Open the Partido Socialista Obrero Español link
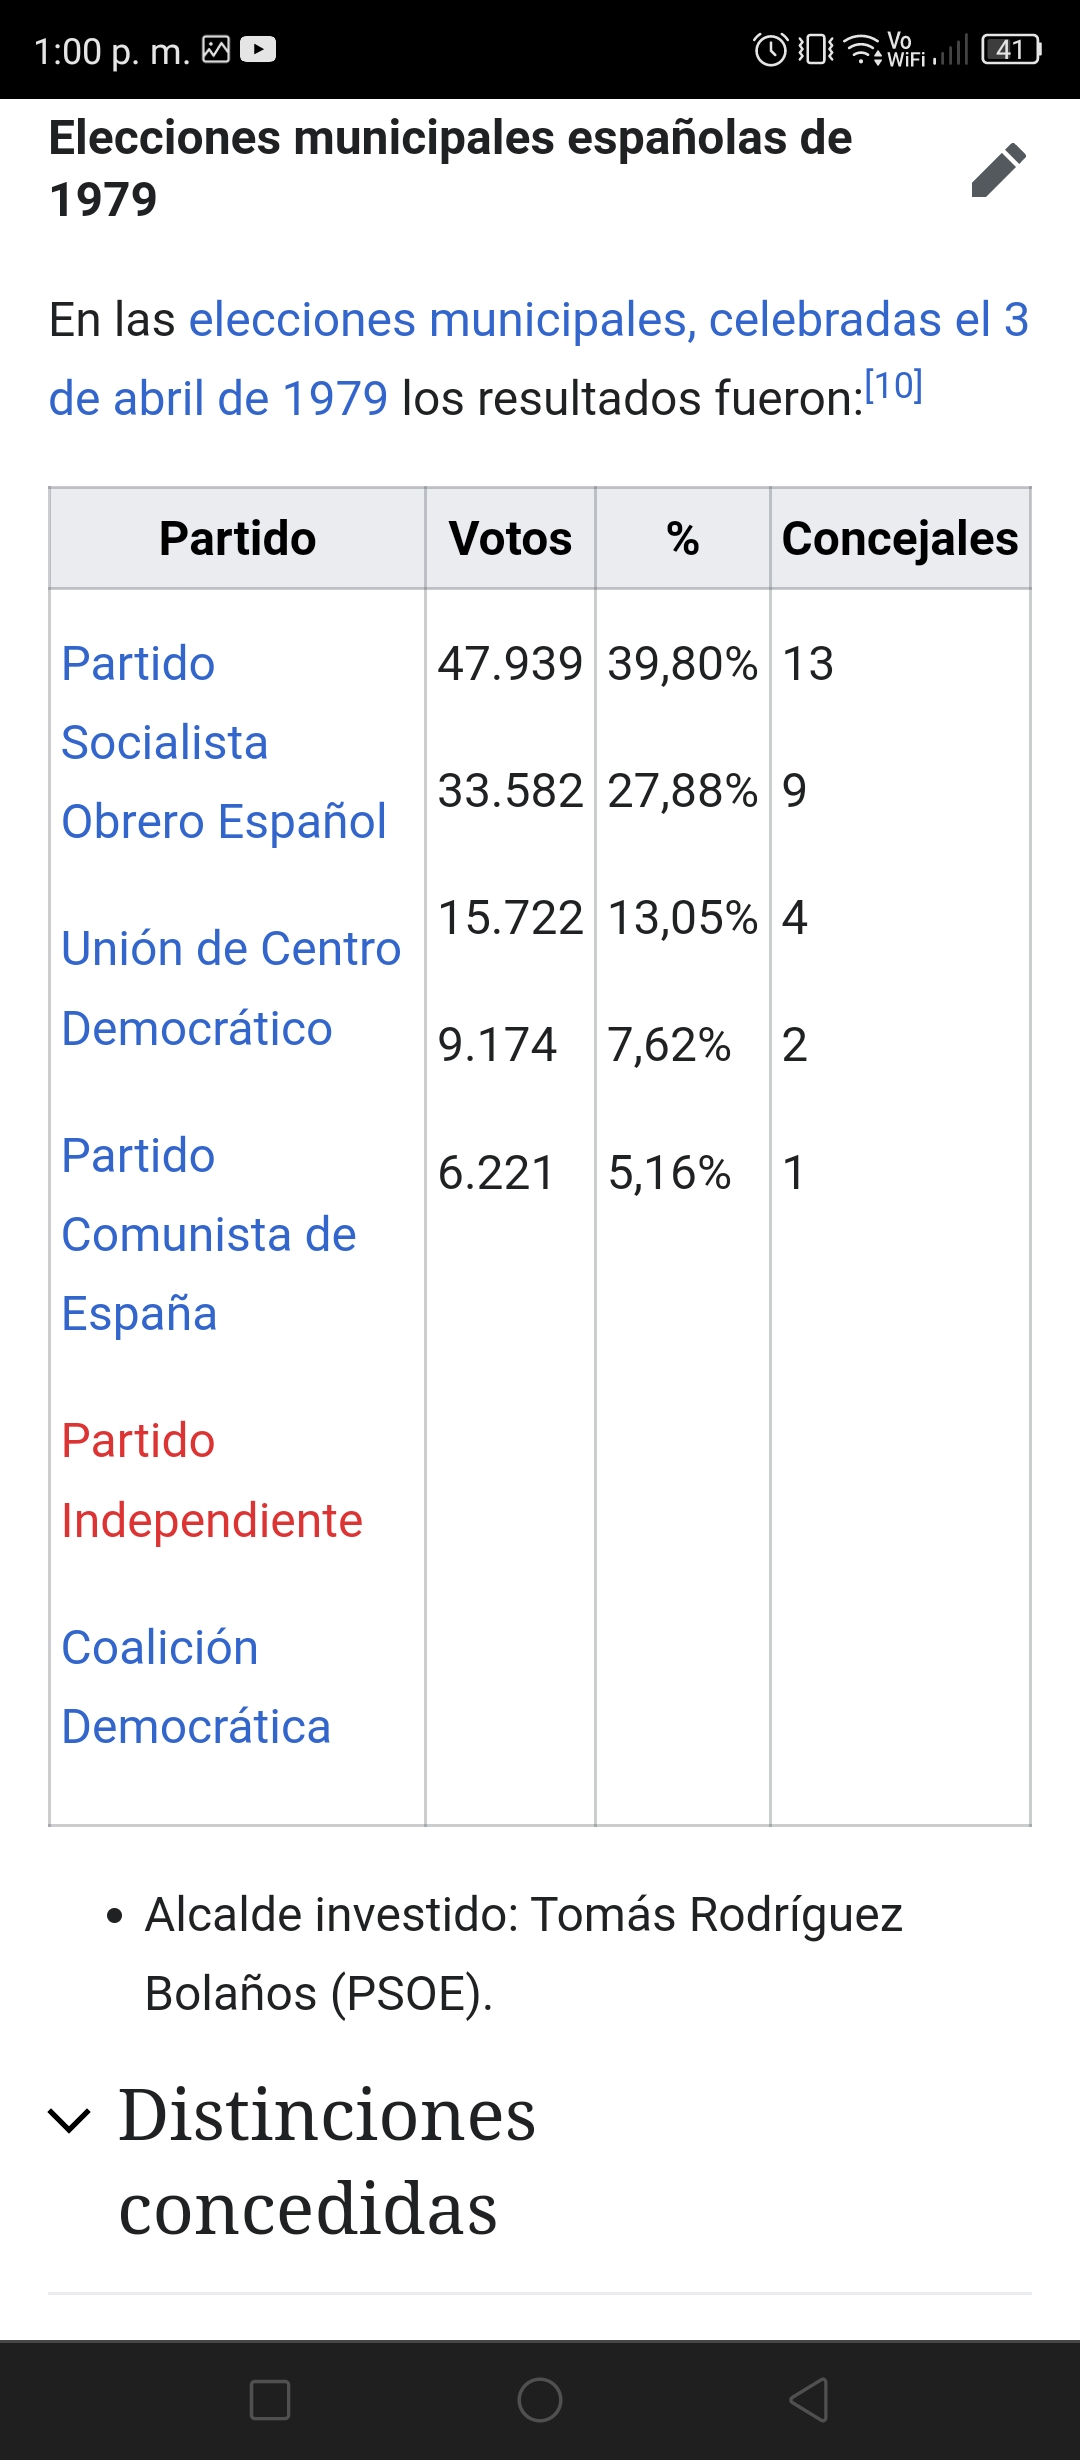 (224, 743)
